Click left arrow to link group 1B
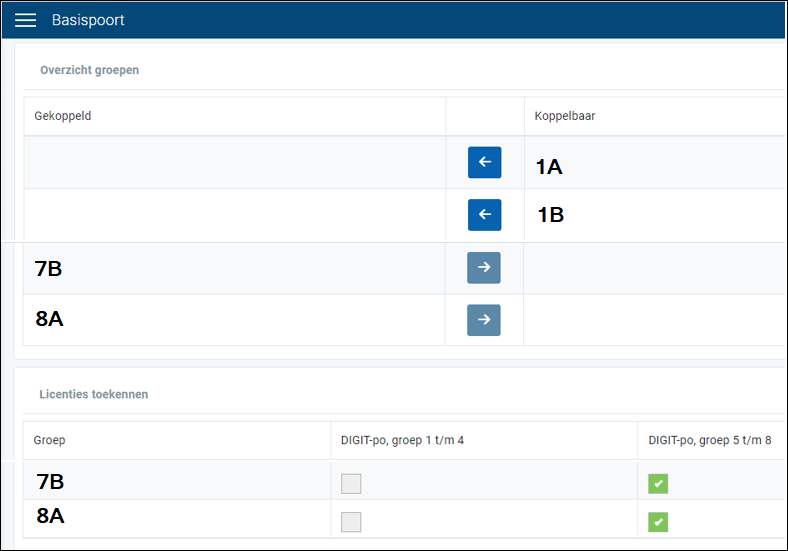Screen dimensions: 788x551 tap(484, 215)
